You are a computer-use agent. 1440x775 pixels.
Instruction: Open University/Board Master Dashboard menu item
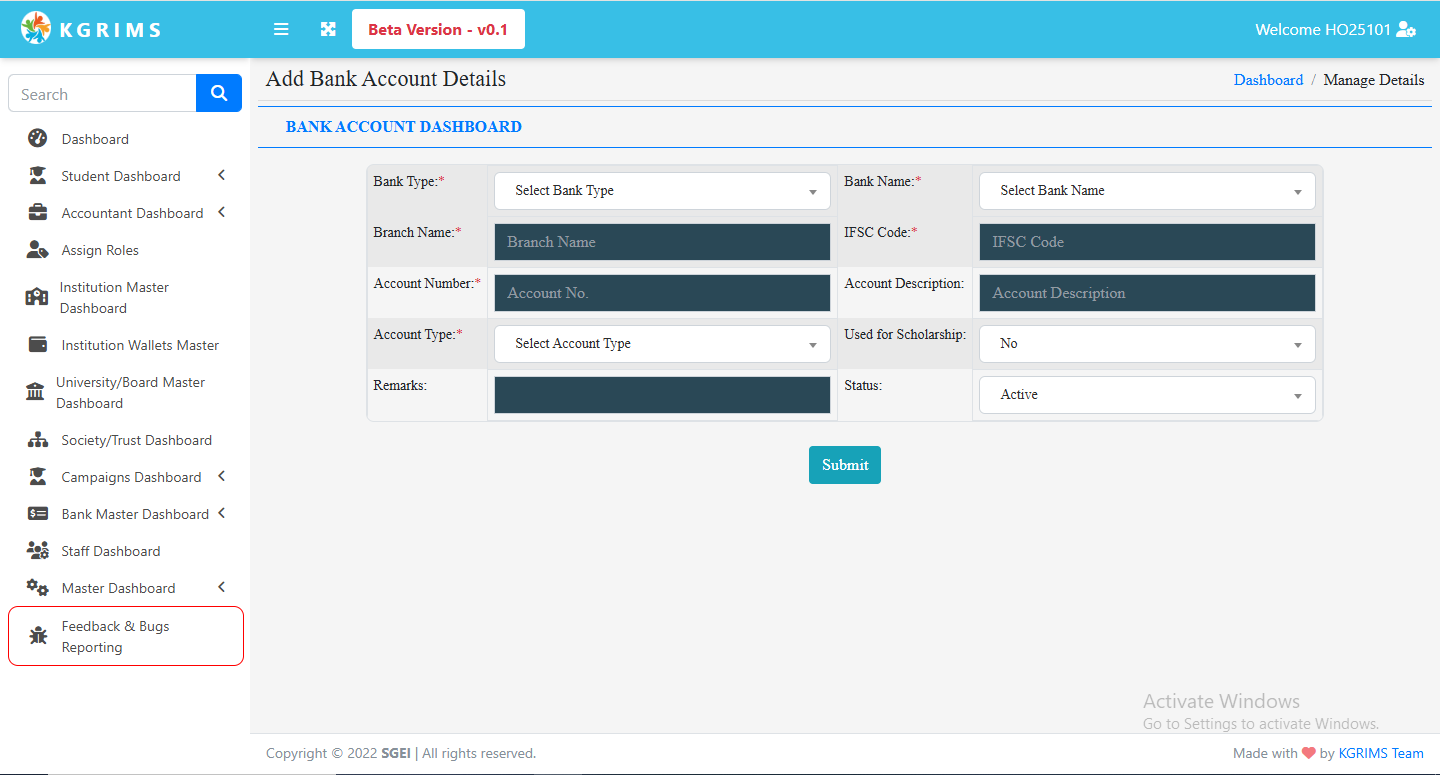click(x=130, y=393)
